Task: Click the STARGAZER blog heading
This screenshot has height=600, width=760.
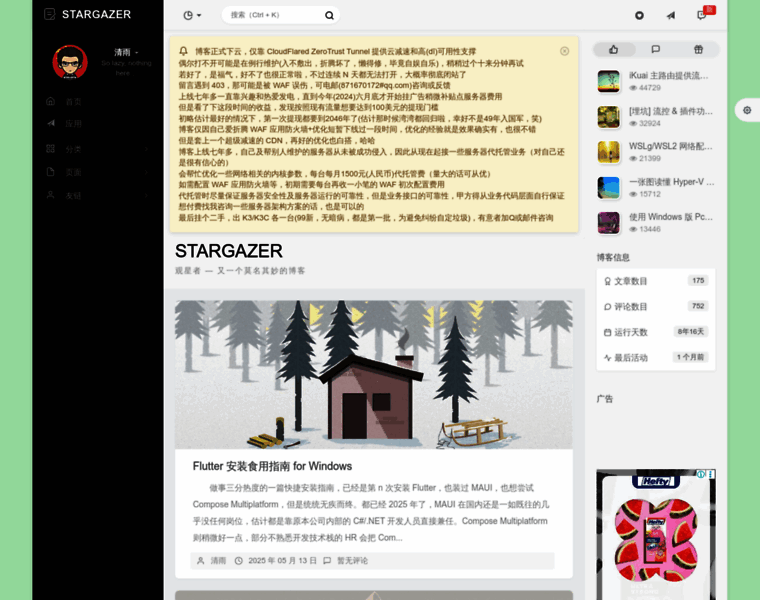Action: click(229, 251)
